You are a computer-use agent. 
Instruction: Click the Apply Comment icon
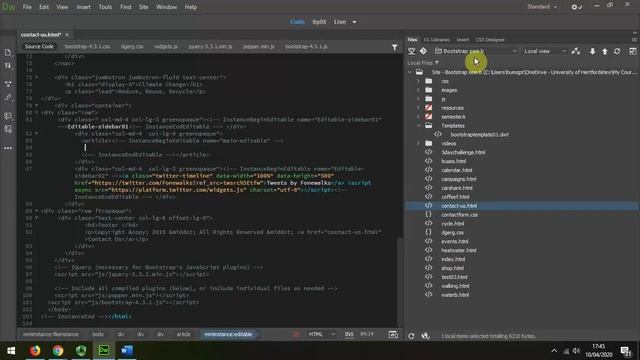click(8, 116)
